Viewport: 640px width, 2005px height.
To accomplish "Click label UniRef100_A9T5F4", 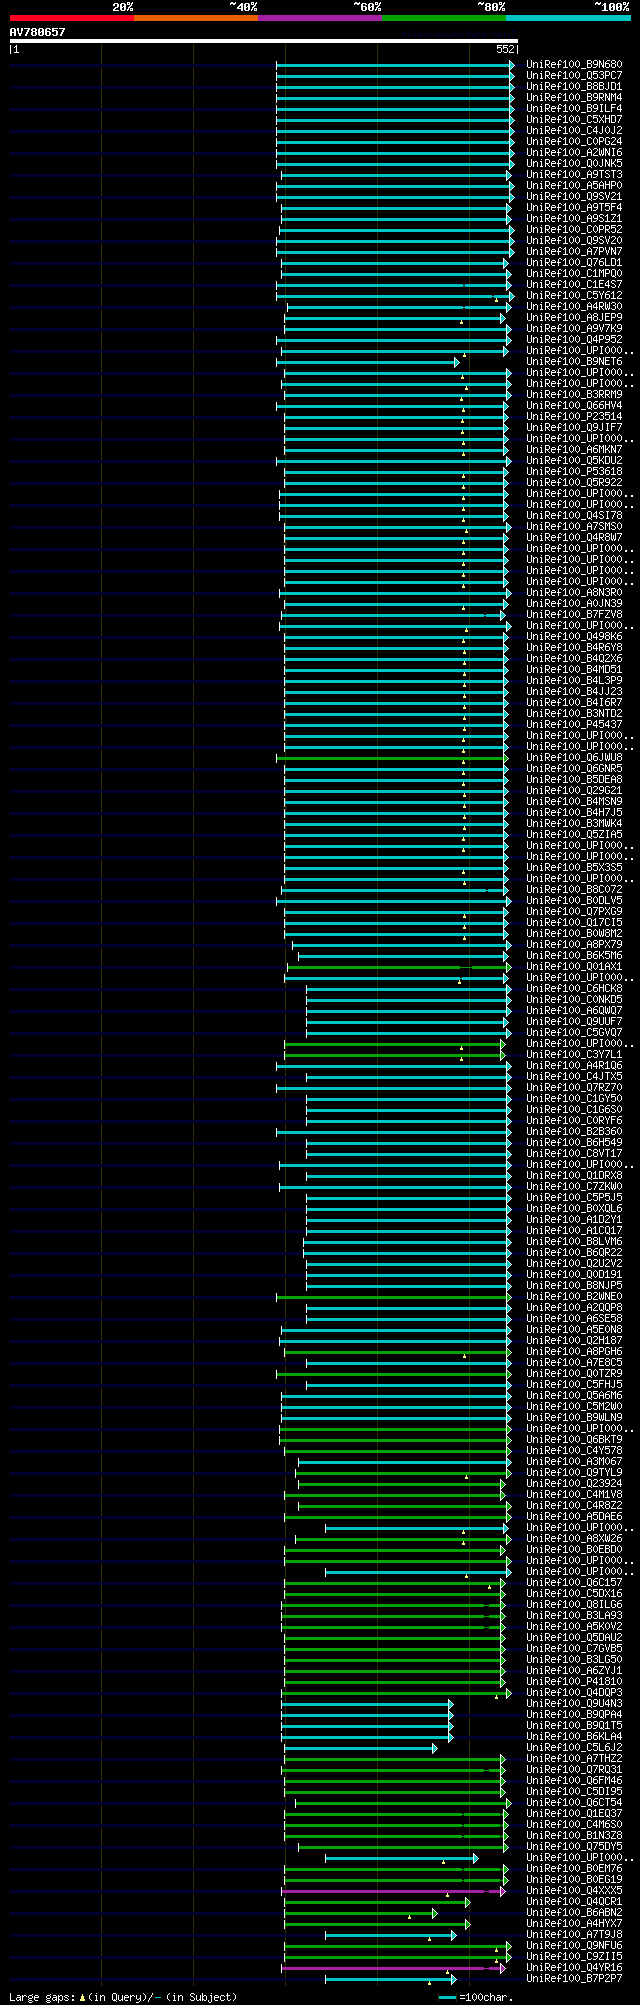I will coord(574,207).
